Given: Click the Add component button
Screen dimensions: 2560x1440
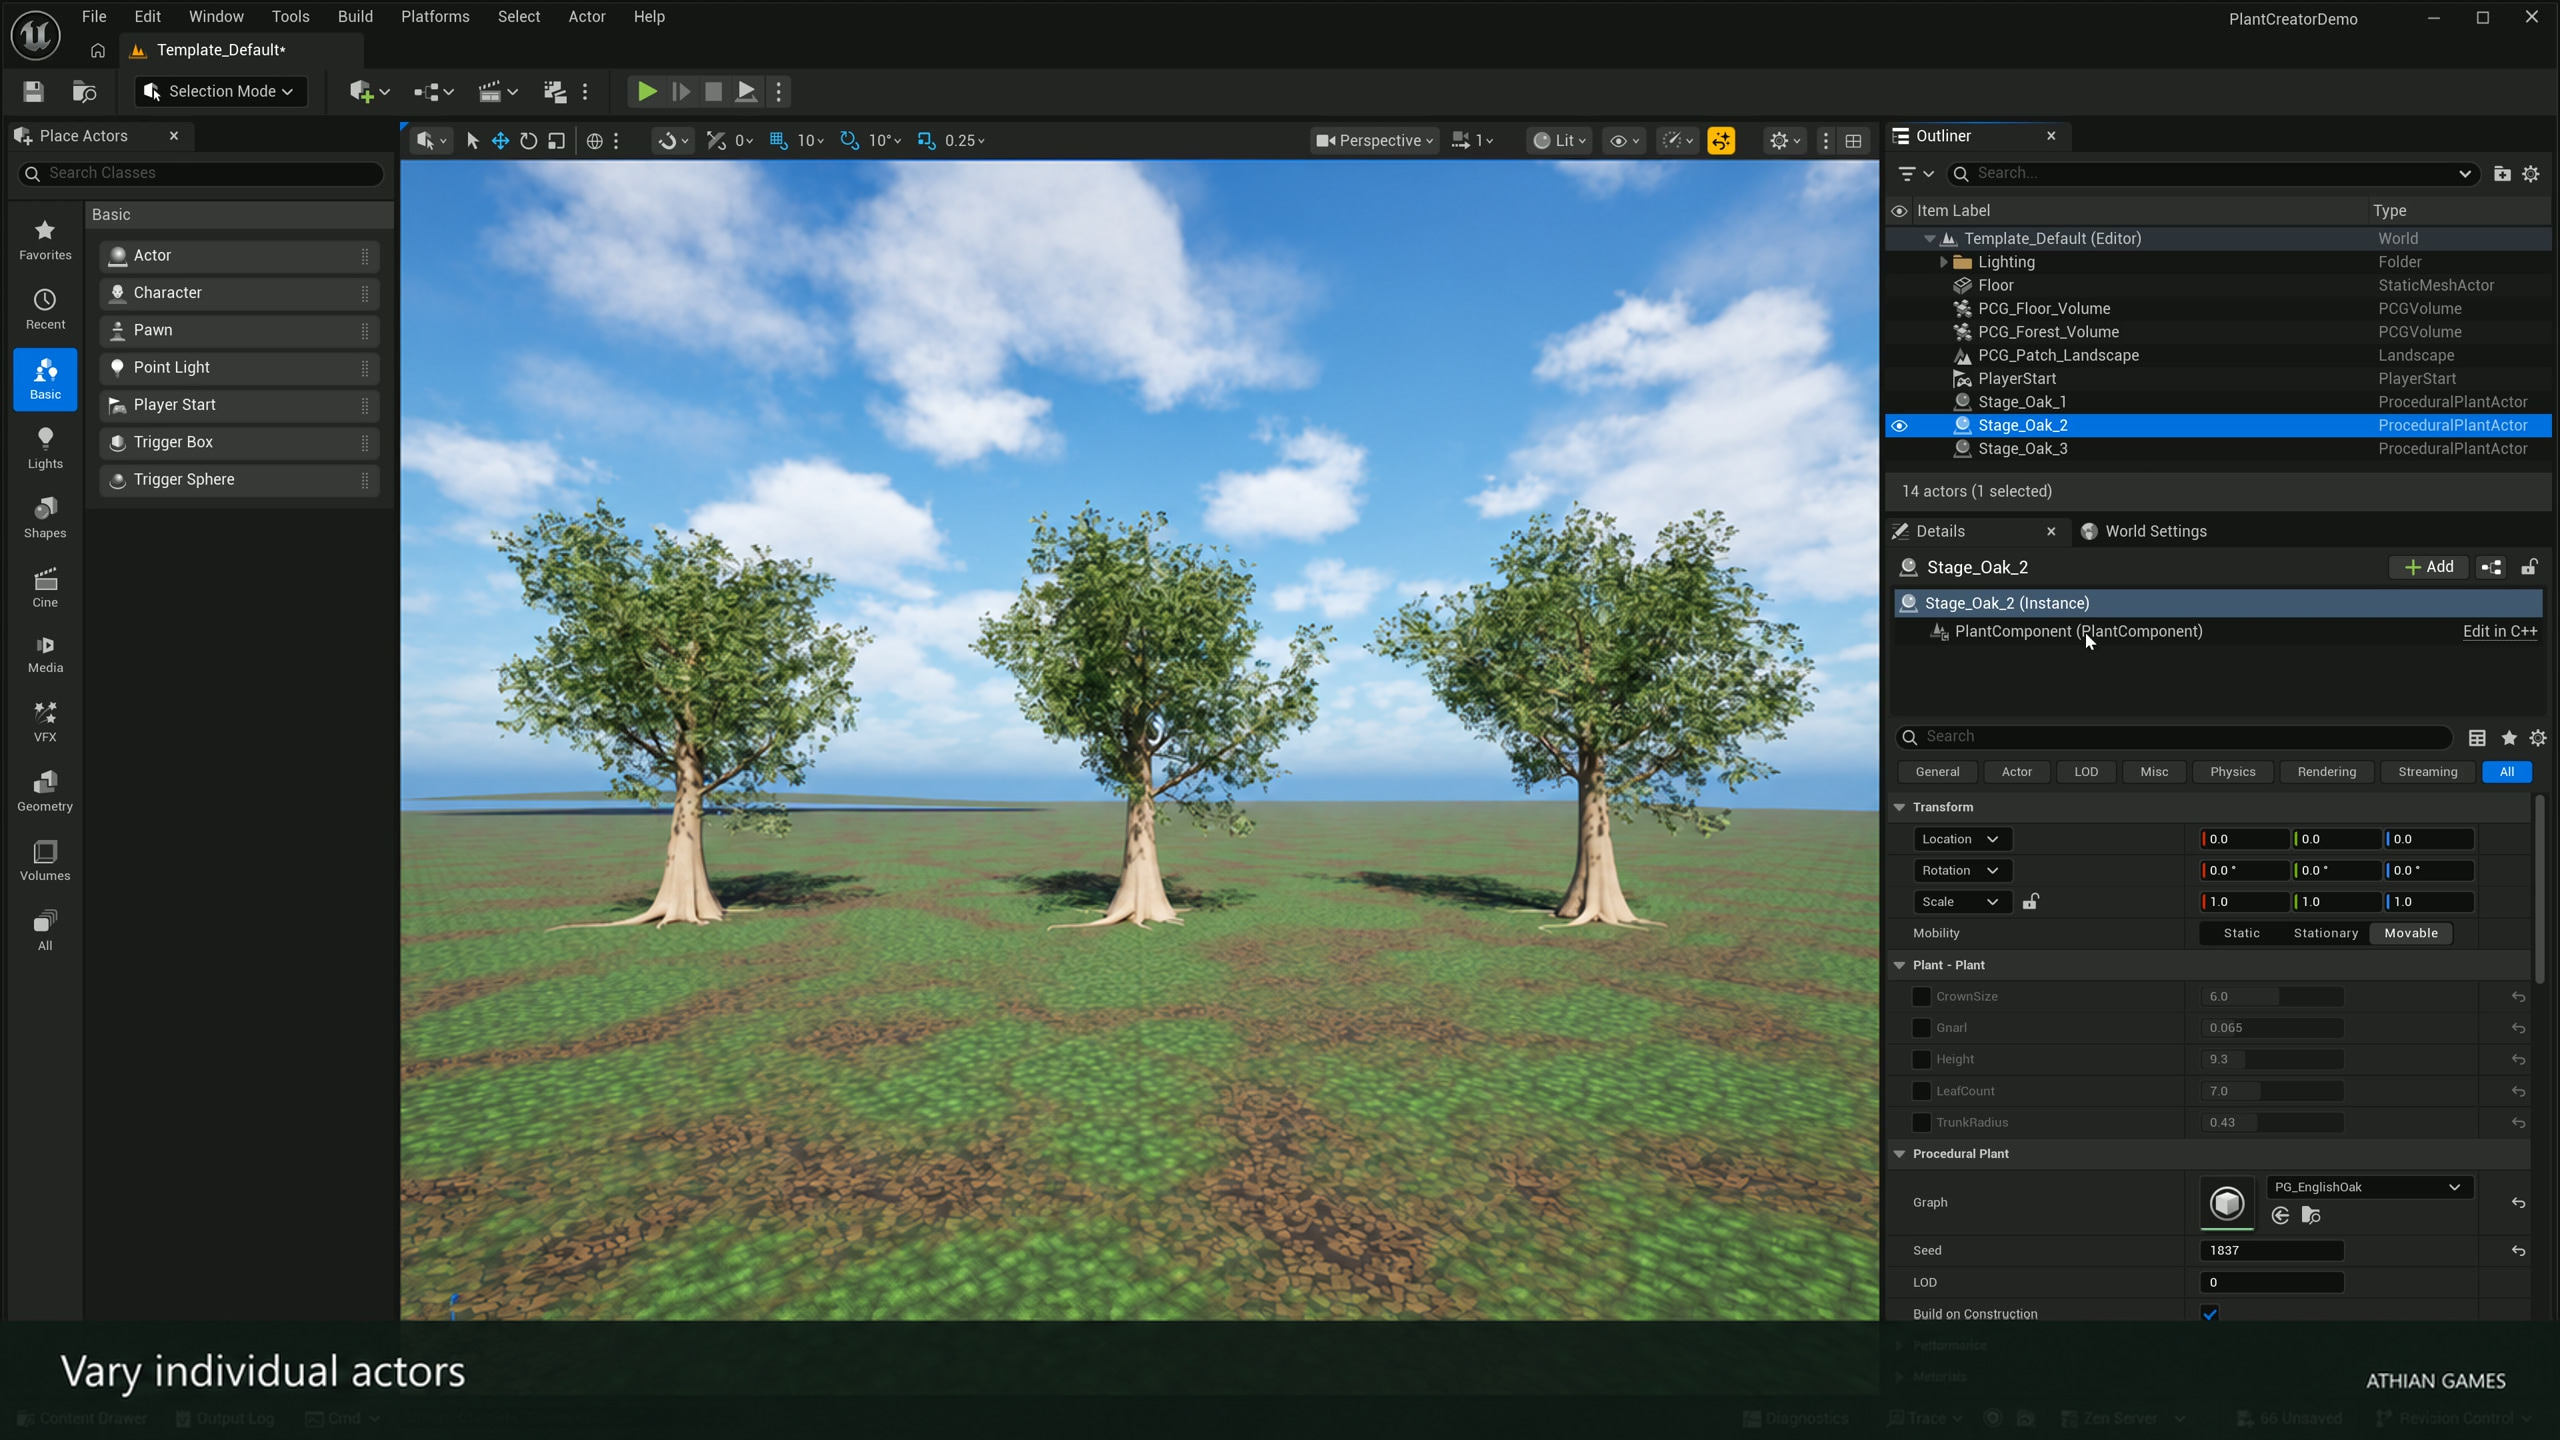Looking at the screenshot, I should click(2429, 567).
